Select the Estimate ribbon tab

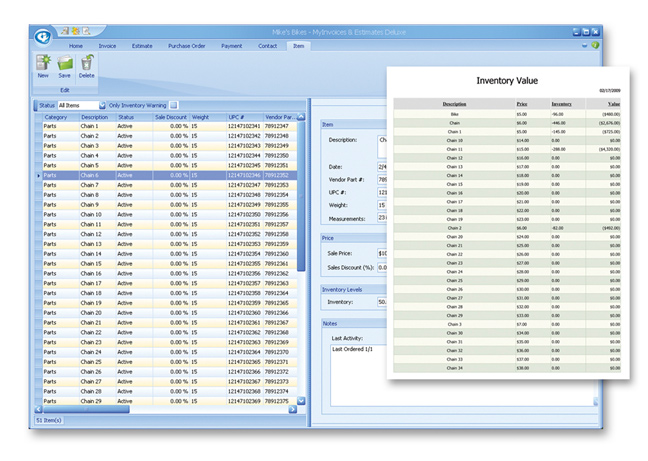[142, 46]
